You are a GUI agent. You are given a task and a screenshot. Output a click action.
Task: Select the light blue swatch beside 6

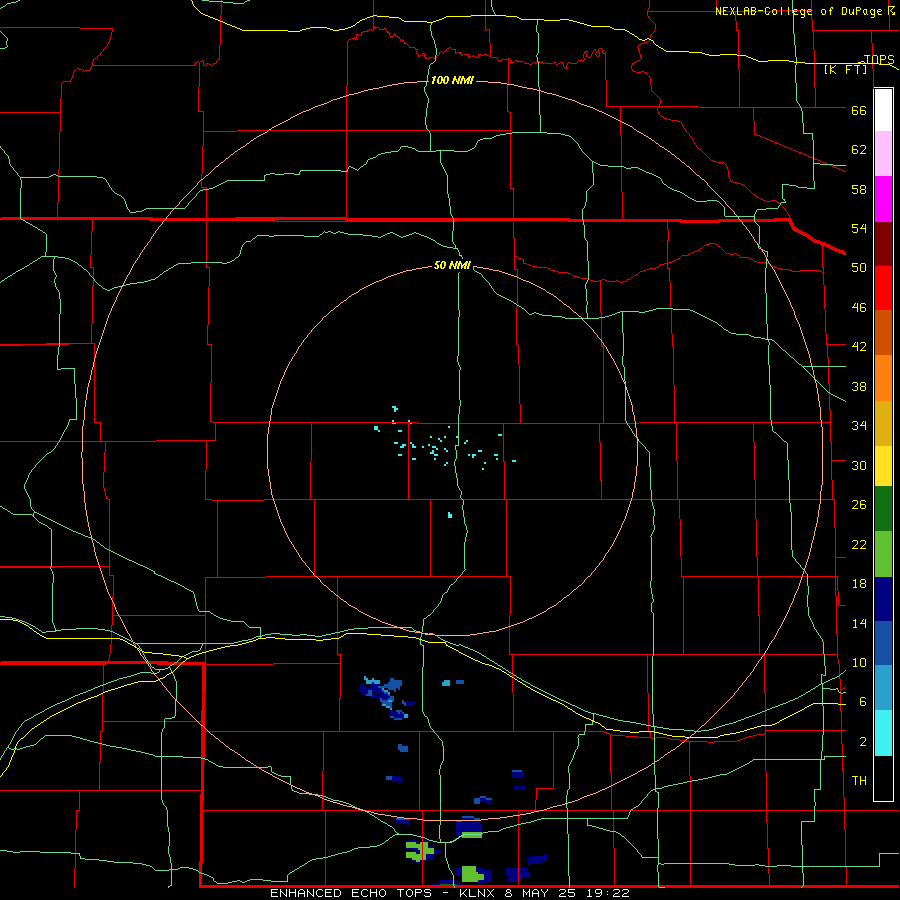pyautogui.click(x=883, y=688)
